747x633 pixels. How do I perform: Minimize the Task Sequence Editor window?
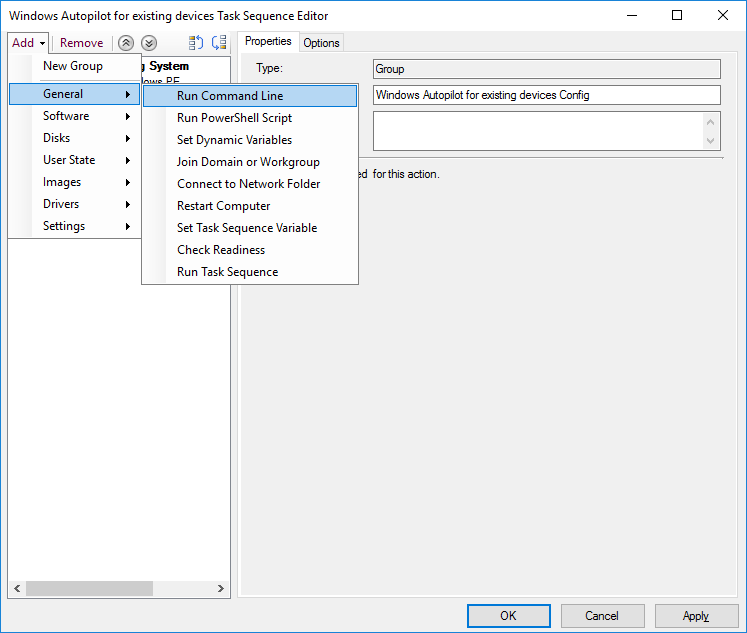pyautogui.click(x=632, y=15)
